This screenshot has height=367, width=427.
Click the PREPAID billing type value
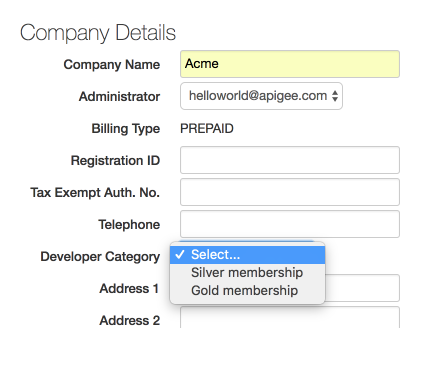(207, 129)
